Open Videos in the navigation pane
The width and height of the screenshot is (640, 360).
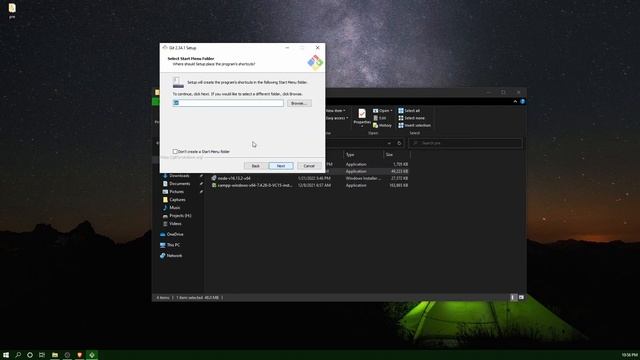pyautogui.click(x=175, y=224)
